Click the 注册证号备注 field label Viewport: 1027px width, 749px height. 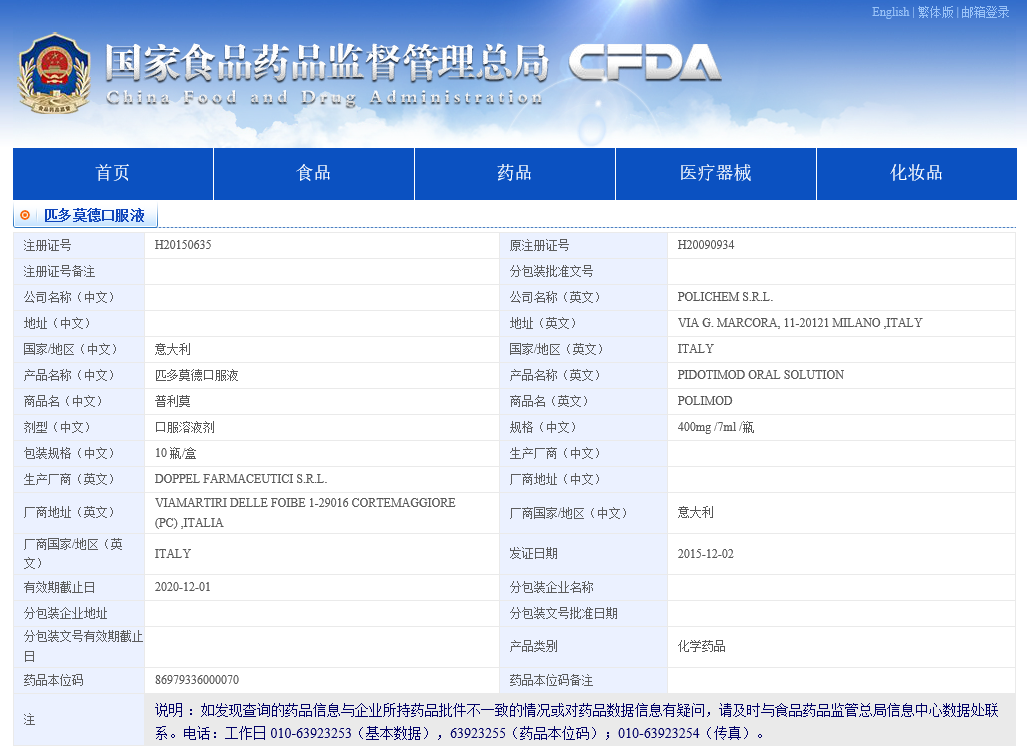(x=59, y=271)
